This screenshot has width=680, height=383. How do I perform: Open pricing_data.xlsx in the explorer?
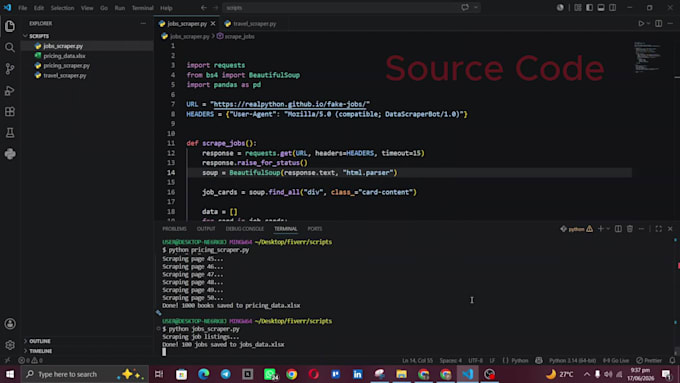point(64,56)
